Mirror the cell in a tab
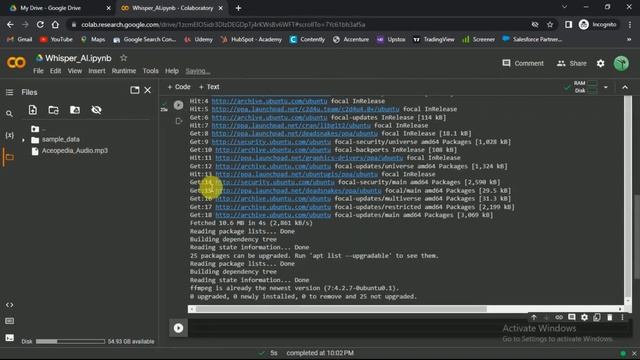640x360 pixels. coord(597,317)
